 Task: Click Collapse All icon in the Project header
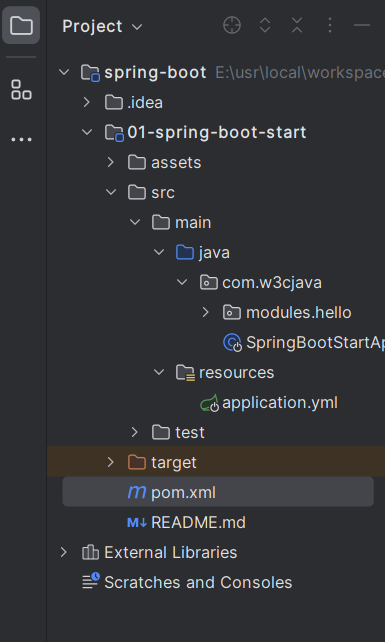297,25
